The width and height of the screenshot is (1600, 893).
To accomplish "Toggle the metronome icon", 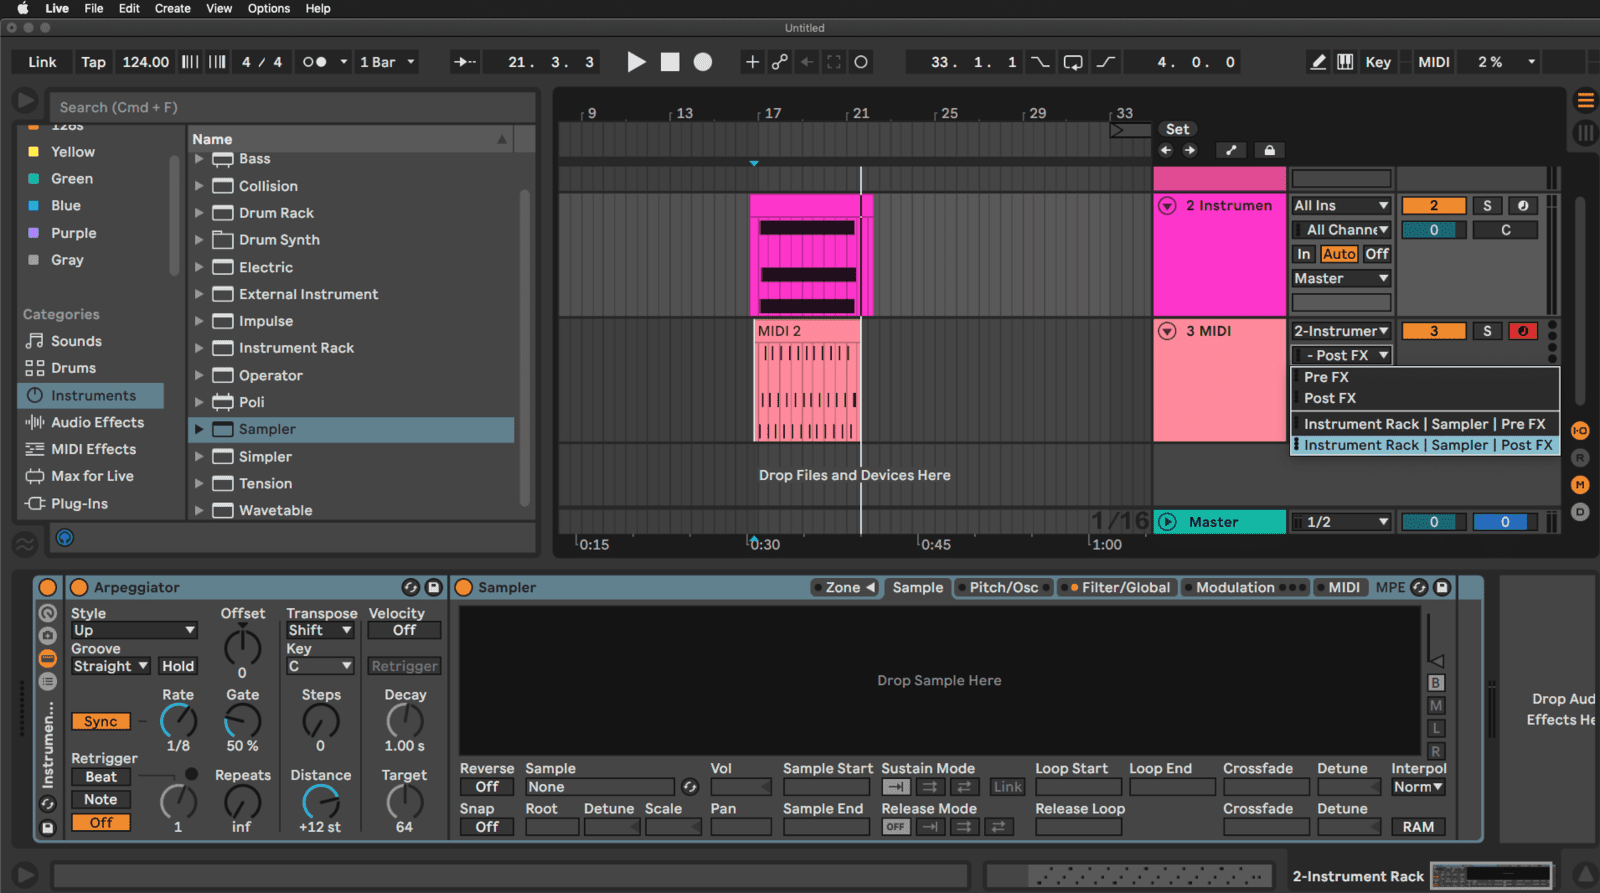I will 314,62.
